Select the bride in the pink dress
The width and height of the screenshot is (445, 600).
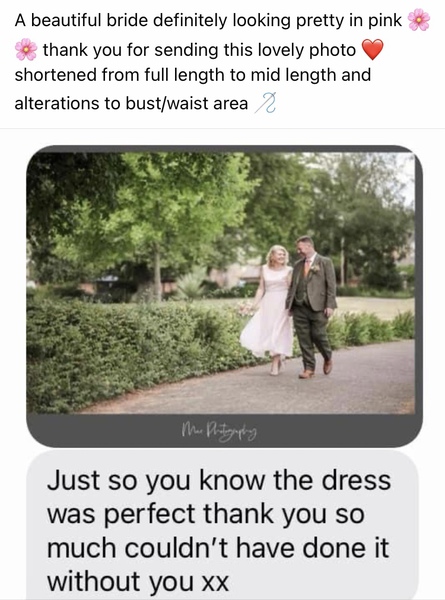[270, 309]
